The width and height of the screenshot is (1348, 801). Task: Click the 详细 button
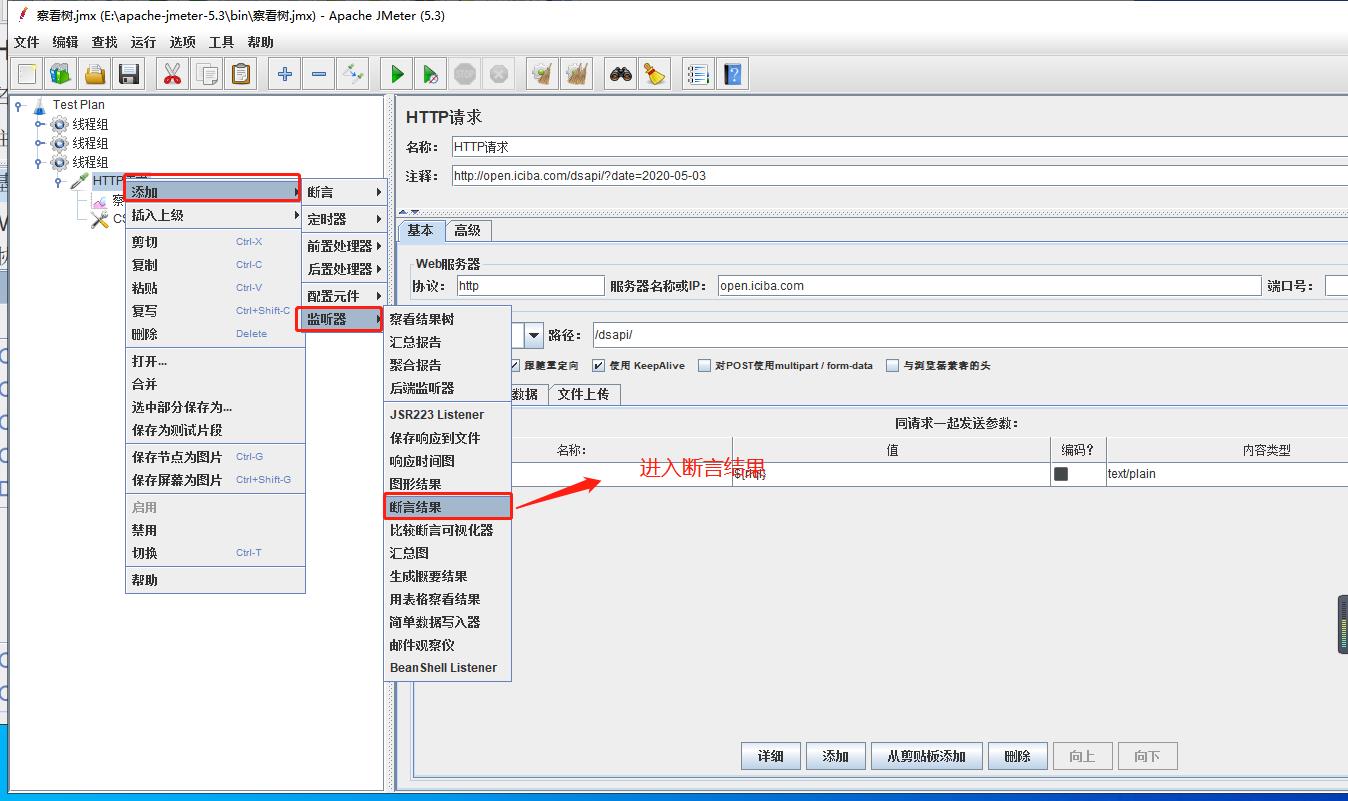[771, 756]
